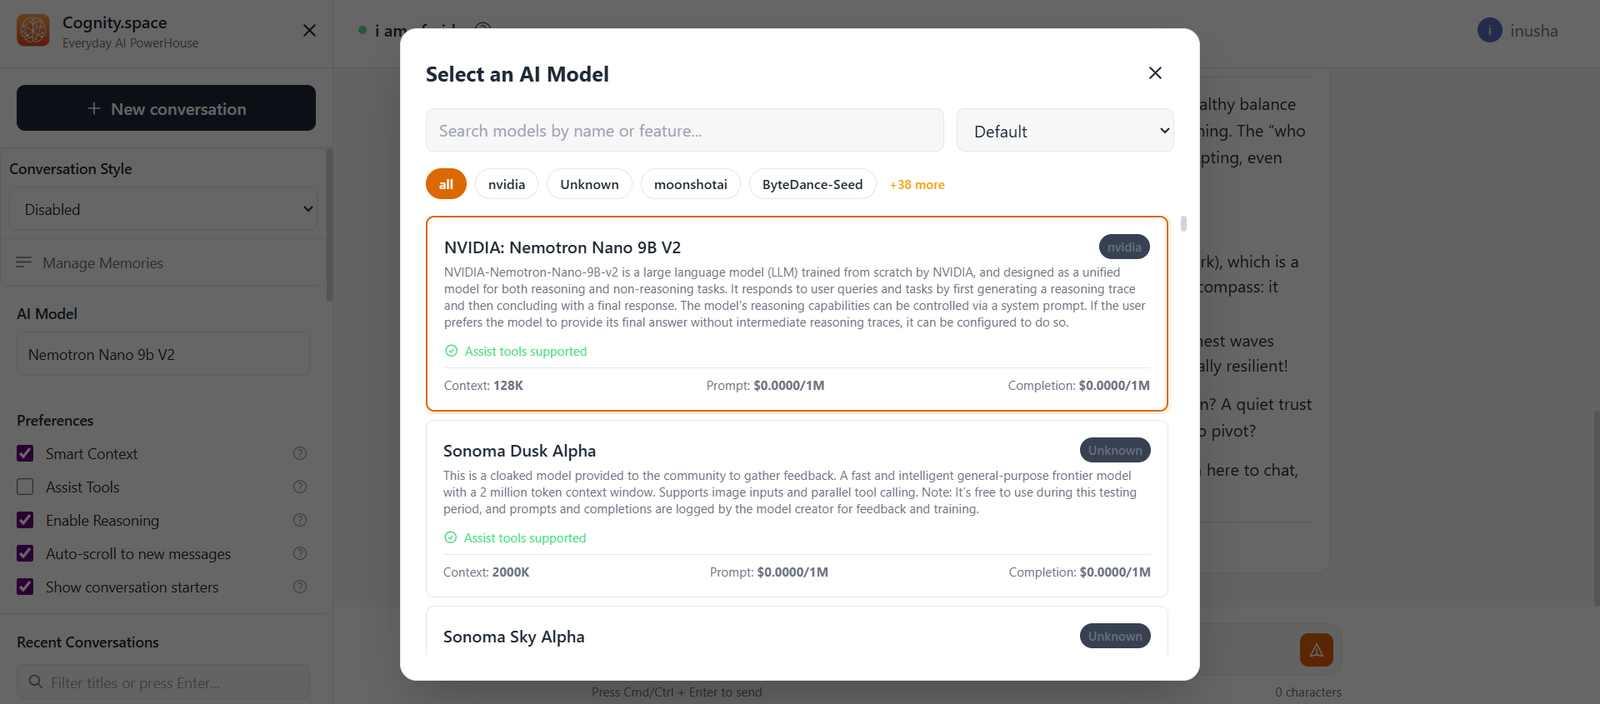This screenshot has height=704, width=1600.
Task: Select the moonshotai filter chip
Action: point(691,184)
